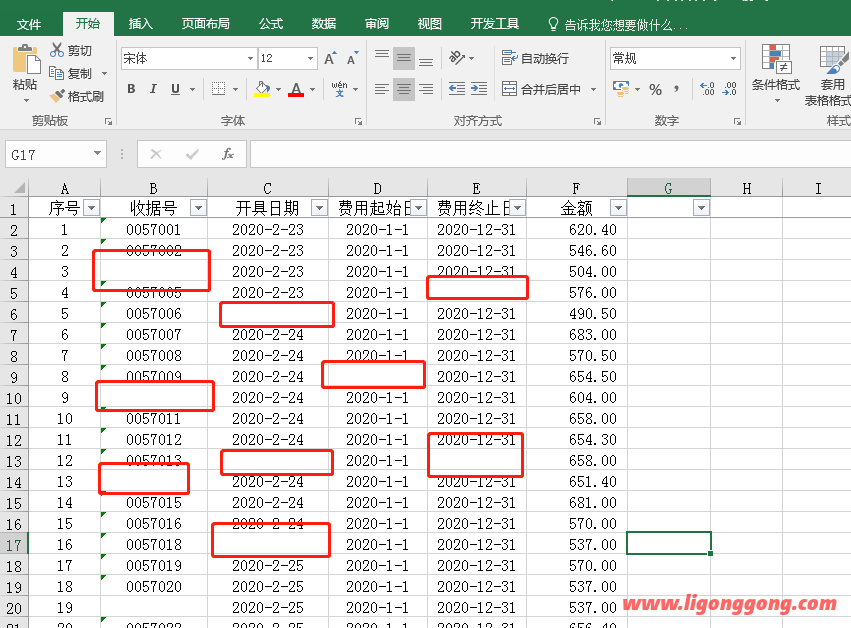Open the fill color dropdown arrow

tap(278, 90)
